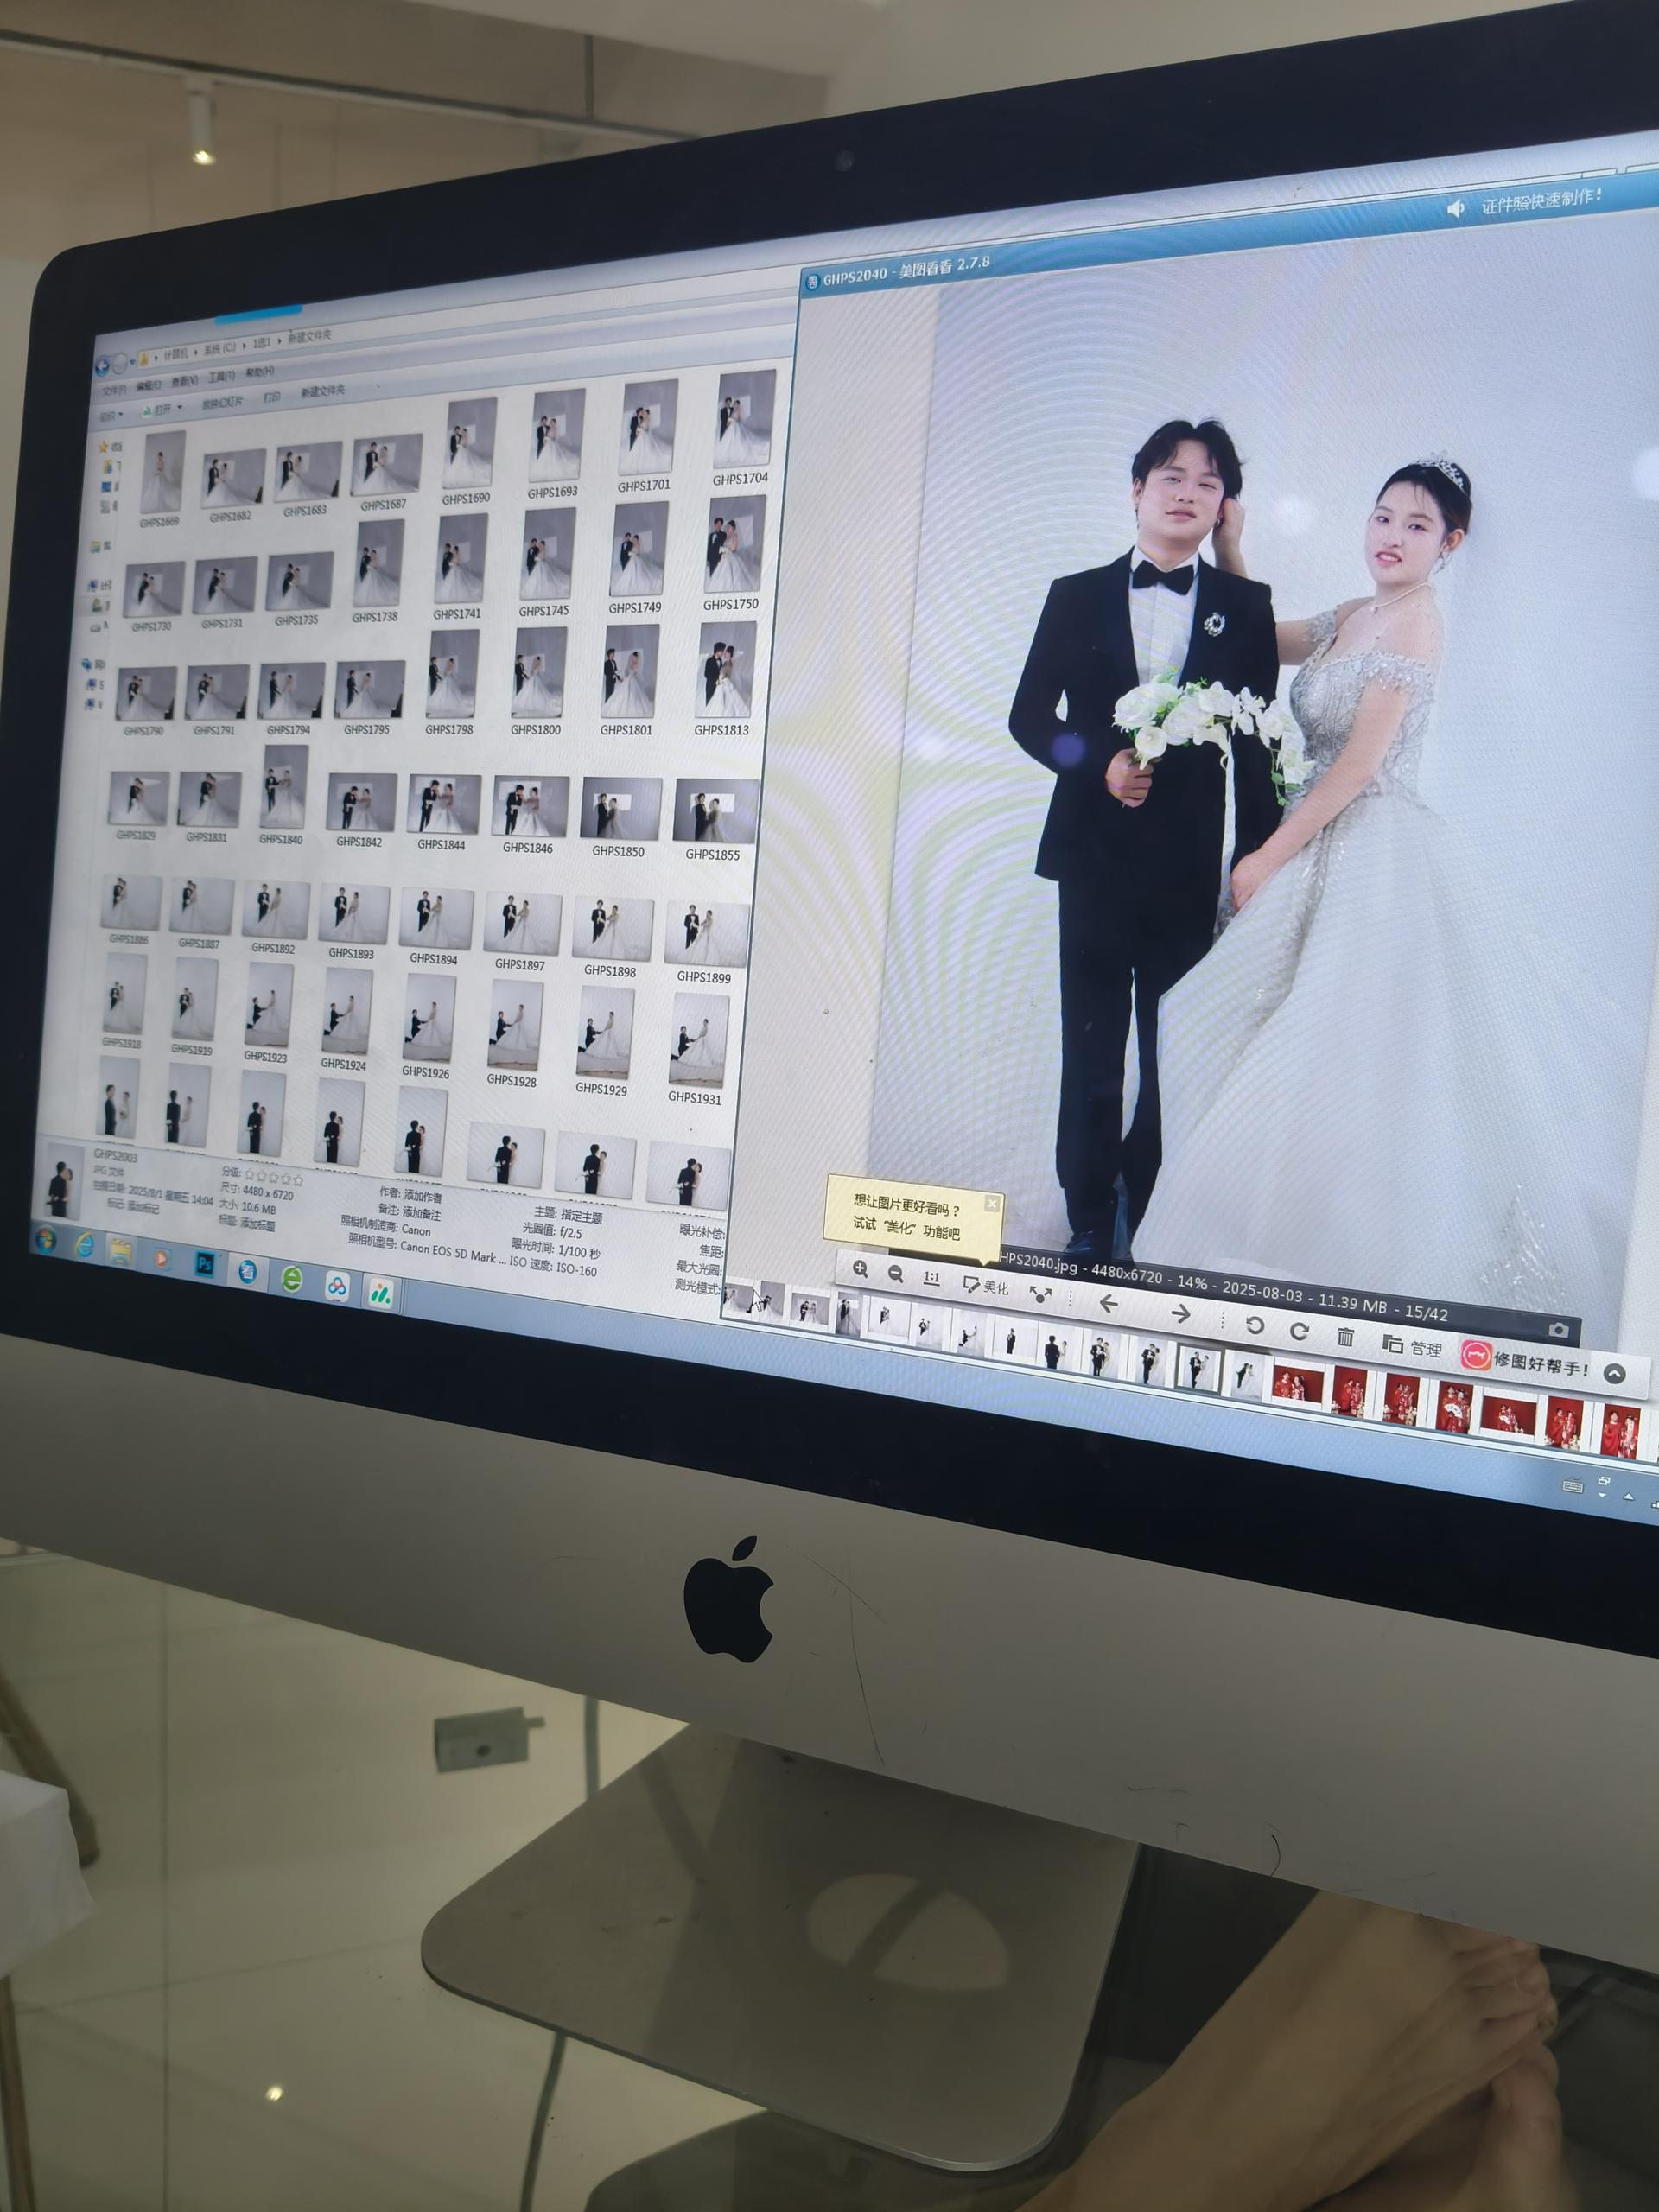This screenshot has height=2212, width=1659.
Task: Open the File Explorer taskbar icon
Action: [x=122, y=1252]
